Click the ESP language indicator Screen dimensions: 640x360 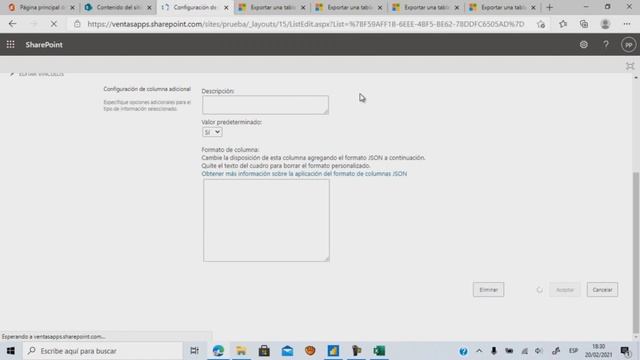pyautogui.click(x=573, y=351)
